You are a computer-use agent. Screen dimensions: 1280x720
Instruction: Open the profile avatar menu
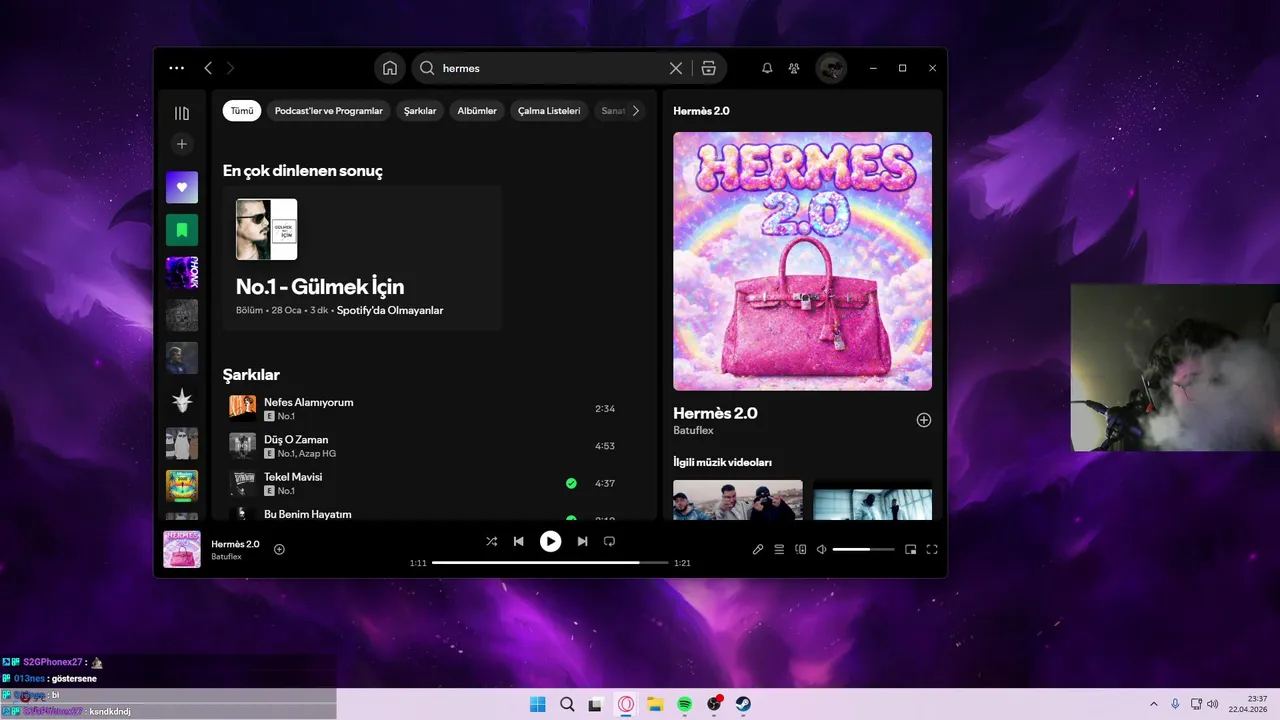point(831,68)
